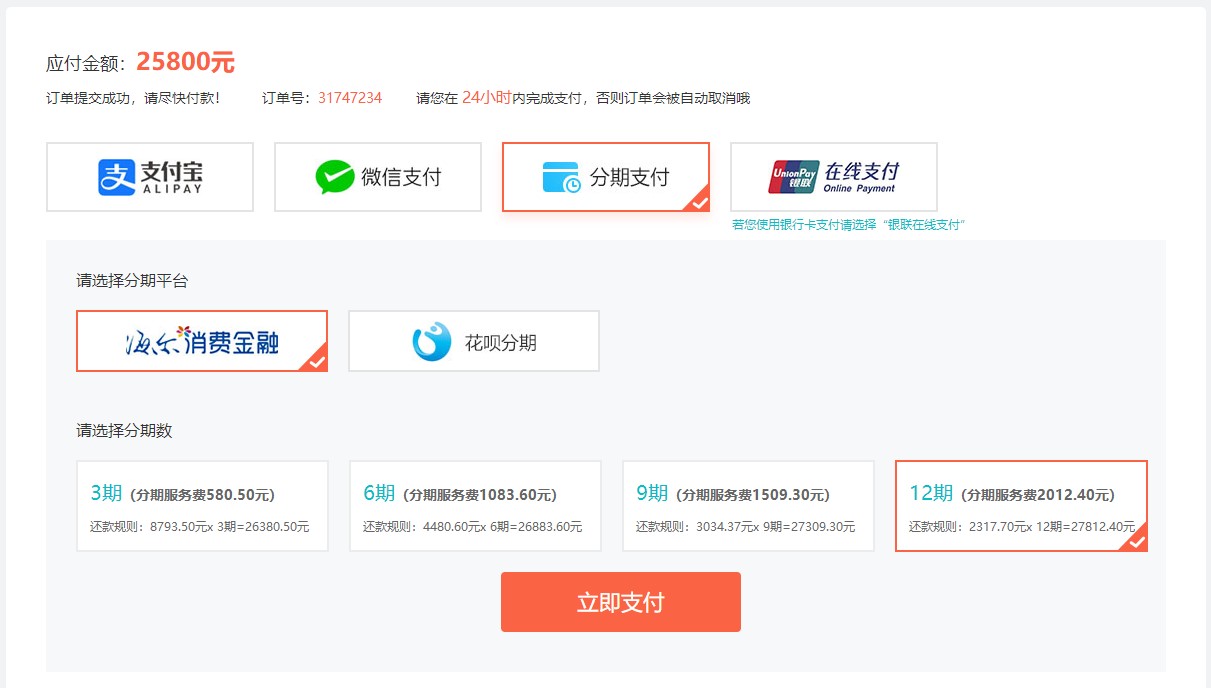Viewport: 1211px width, 688px height.
Task: Click order number 31747234
Action: coord(350,98)
